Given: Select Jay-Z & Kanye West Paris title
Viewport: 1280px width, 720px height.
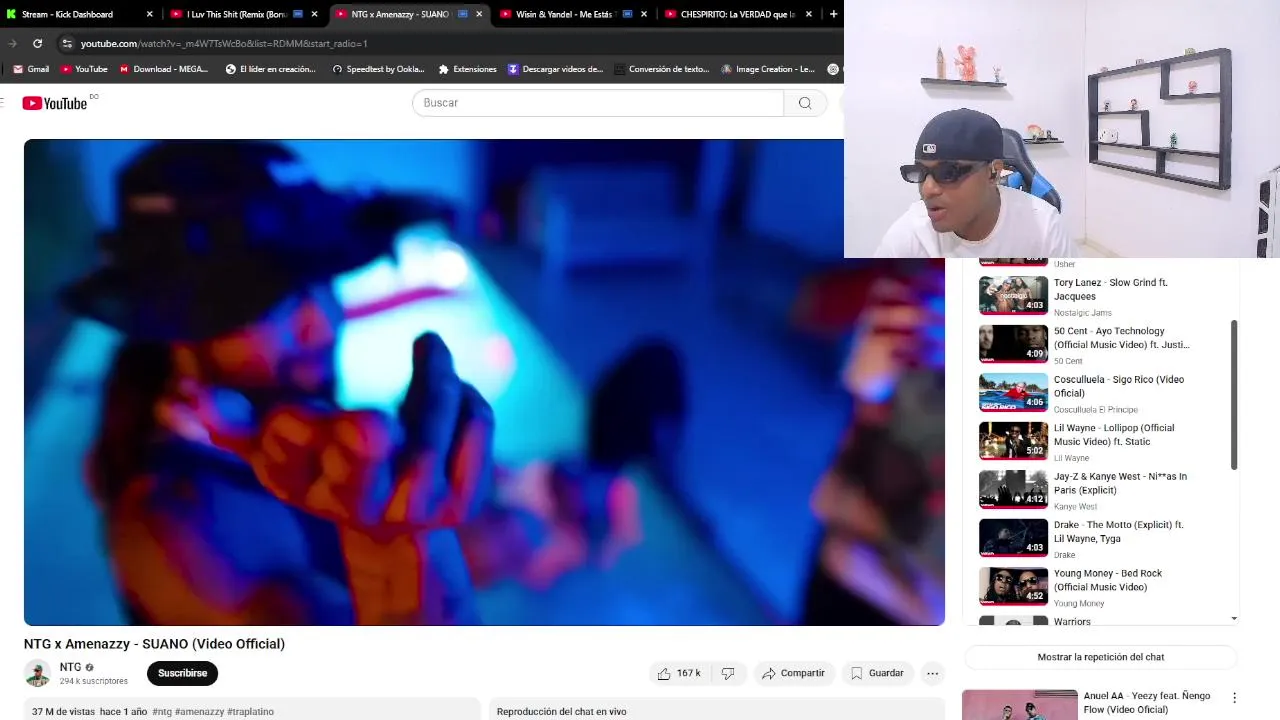Looking at the screenshot, I should [x=1120, y=483].
